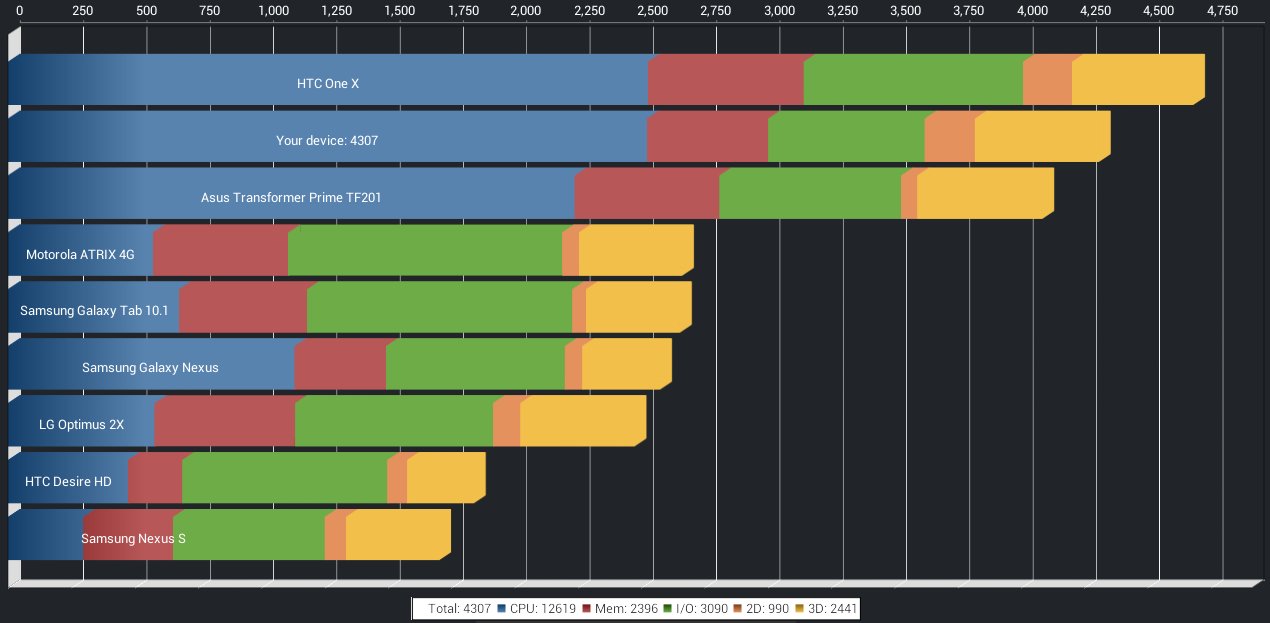Image resolution: width=1270 pixels, height=623 pixels.
Task: Select the green I/O segment of Samsung Nexus S
Action: point(249,535)
